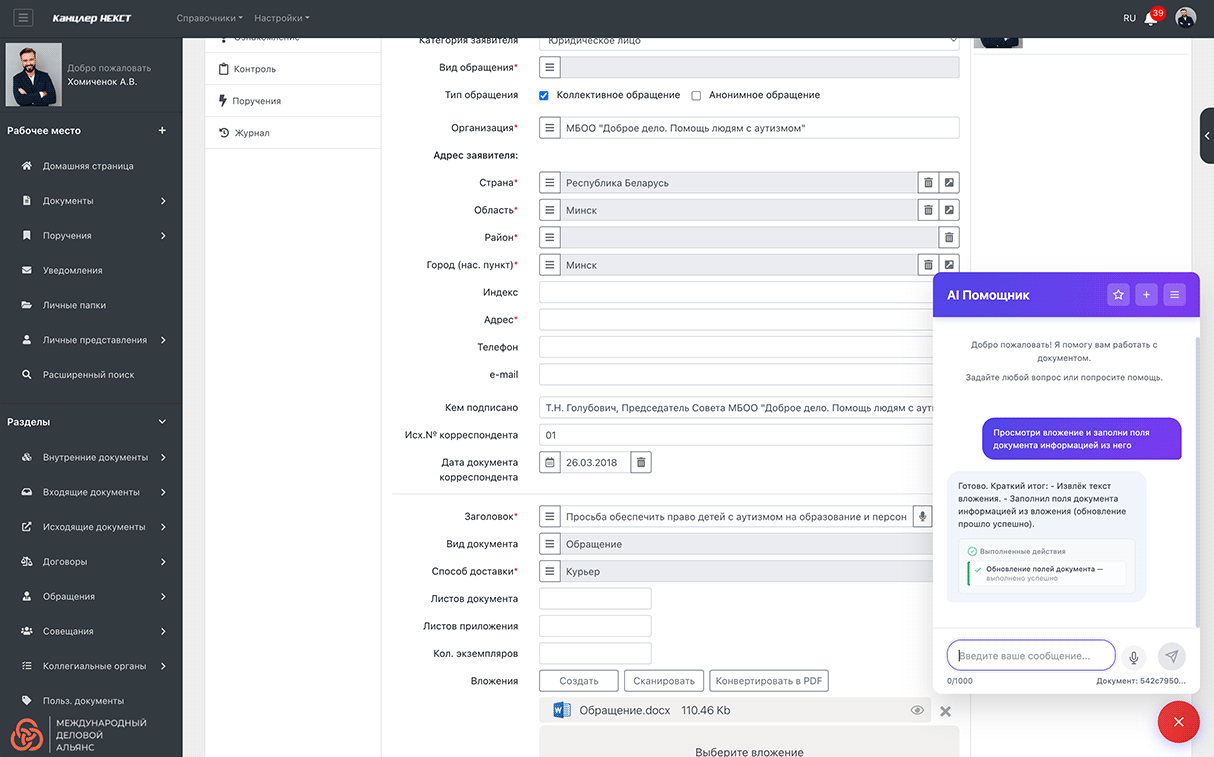Screen dimensions: 1214x757
Task: Click the Конвертировать в PDF button
Action: [x=769, y=681]
